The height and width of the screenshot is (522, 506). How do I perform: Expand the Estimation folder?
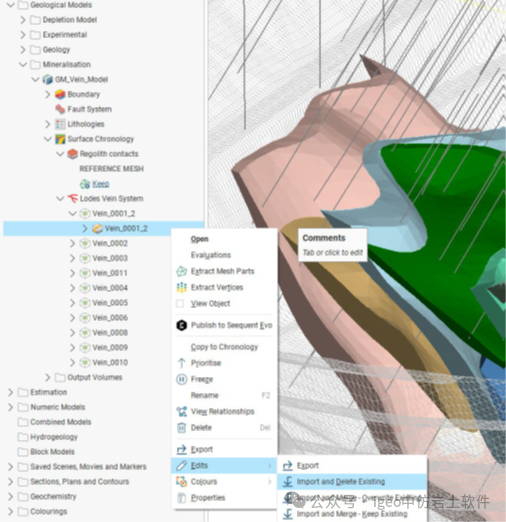[x=10, y=392]
